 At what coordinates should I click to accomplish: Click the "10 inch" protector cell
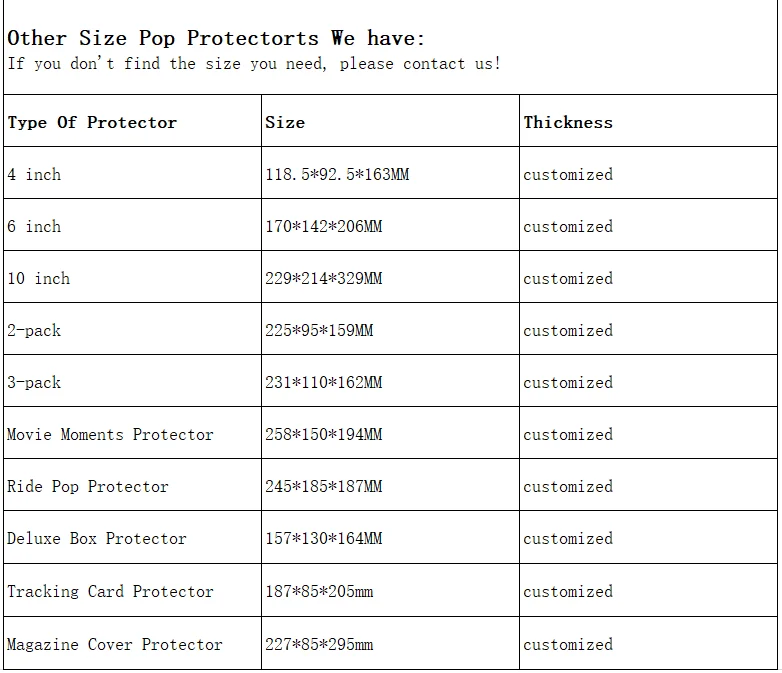coord(38,279)
